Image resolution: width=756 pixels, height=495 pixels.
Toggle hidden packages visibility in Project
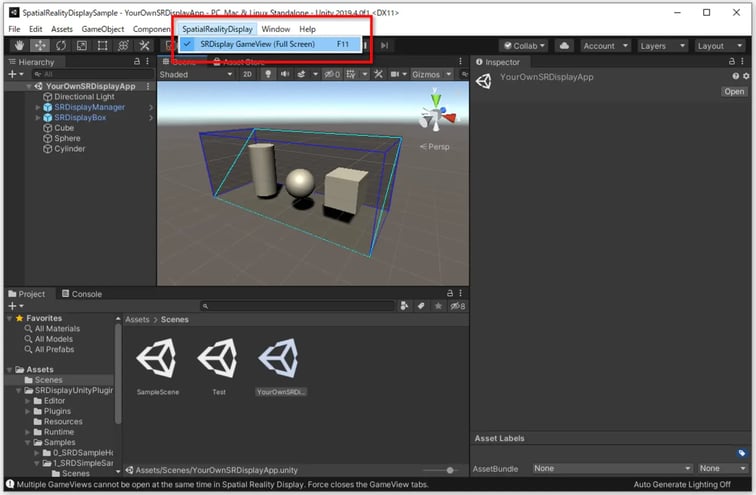coord(458,306)
